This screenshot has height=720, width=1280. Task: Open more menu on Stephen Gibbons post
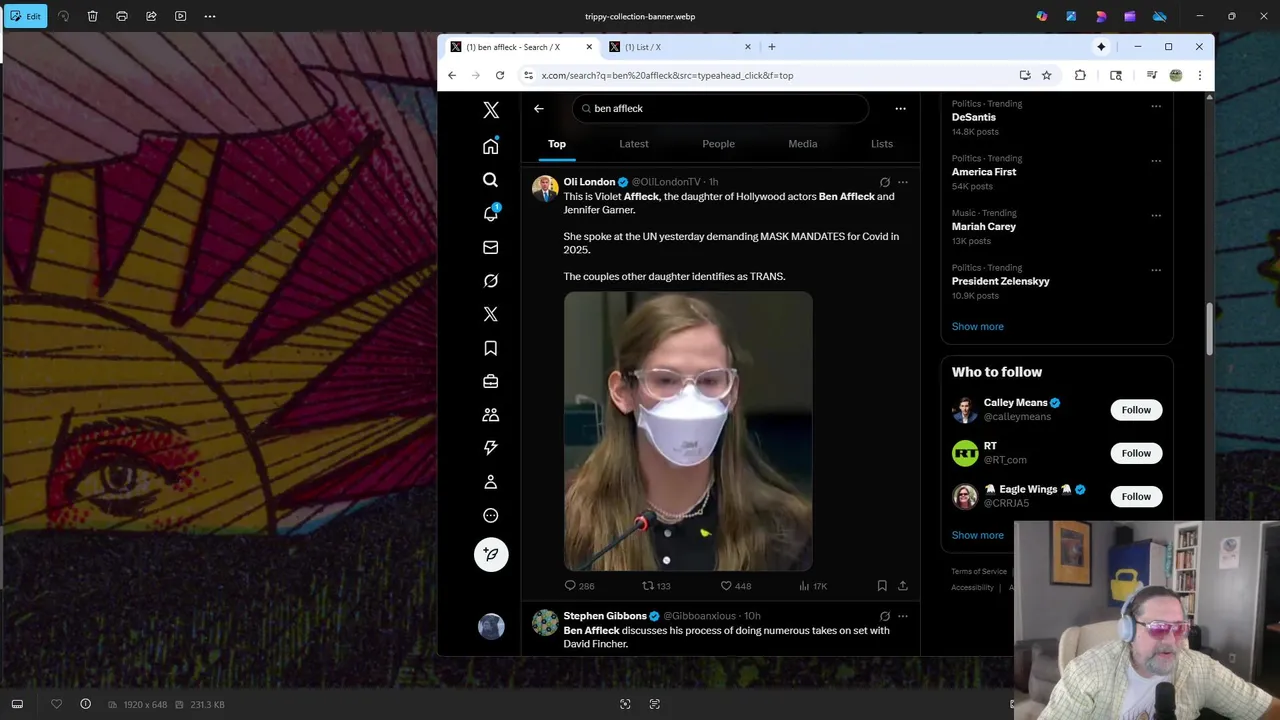tap(903, 616)
